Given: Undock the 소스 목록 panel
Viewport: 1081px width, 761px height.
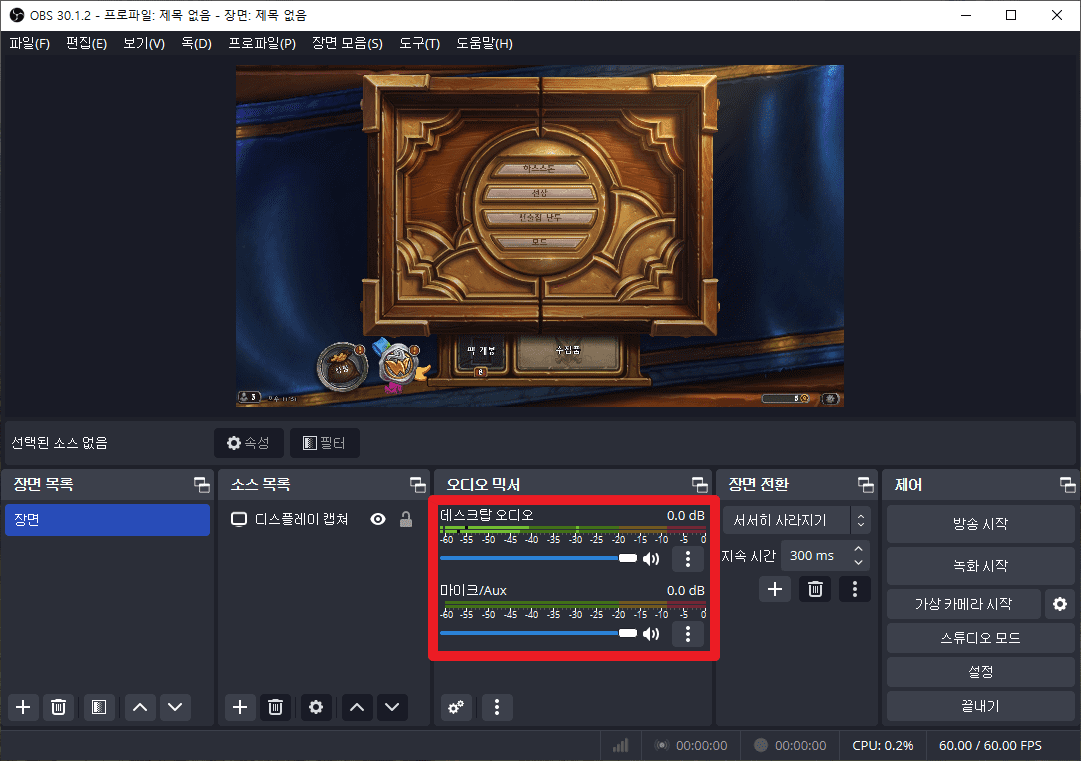Looking at the screenshot, I should coord(417,485).
